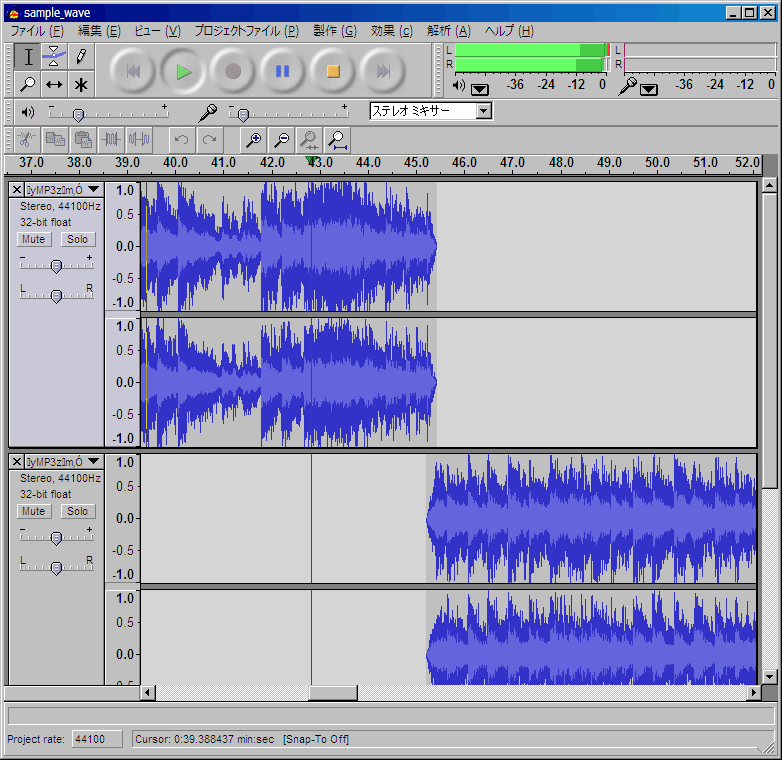
Task: Click the first track's gain slider
Action: coord(56,266)
